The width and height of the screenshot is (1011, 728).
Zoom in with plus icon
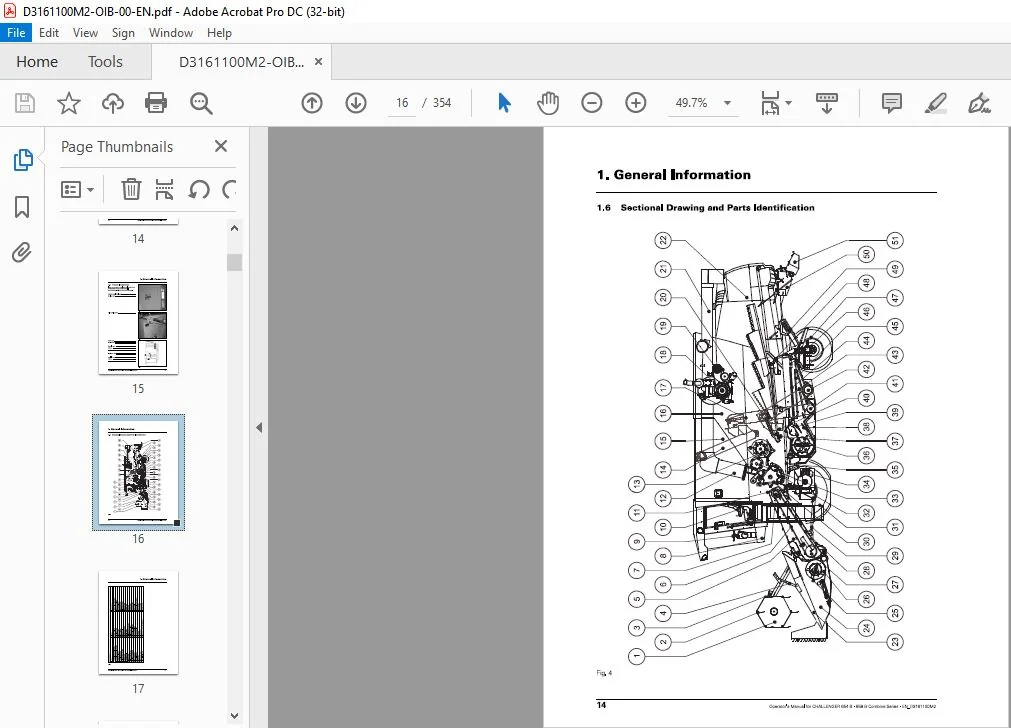[x=636, y=103]
